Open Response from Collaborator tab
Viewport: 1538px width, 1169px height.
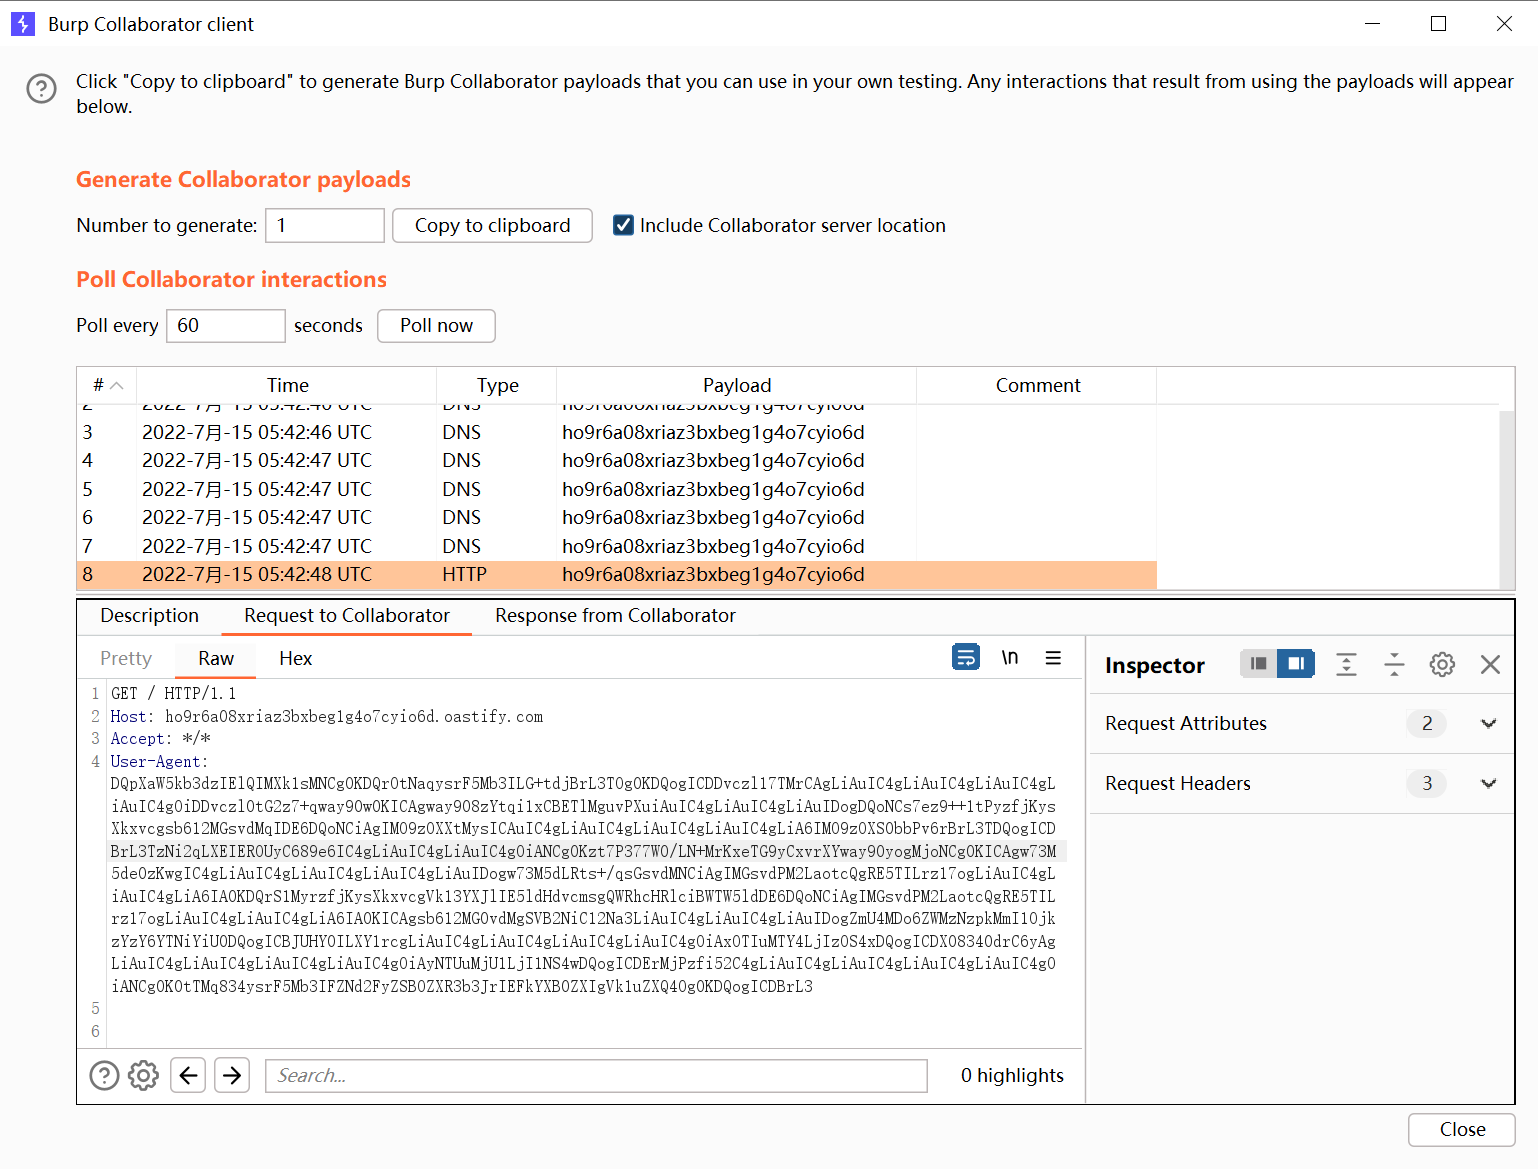[x=615, y=615]
